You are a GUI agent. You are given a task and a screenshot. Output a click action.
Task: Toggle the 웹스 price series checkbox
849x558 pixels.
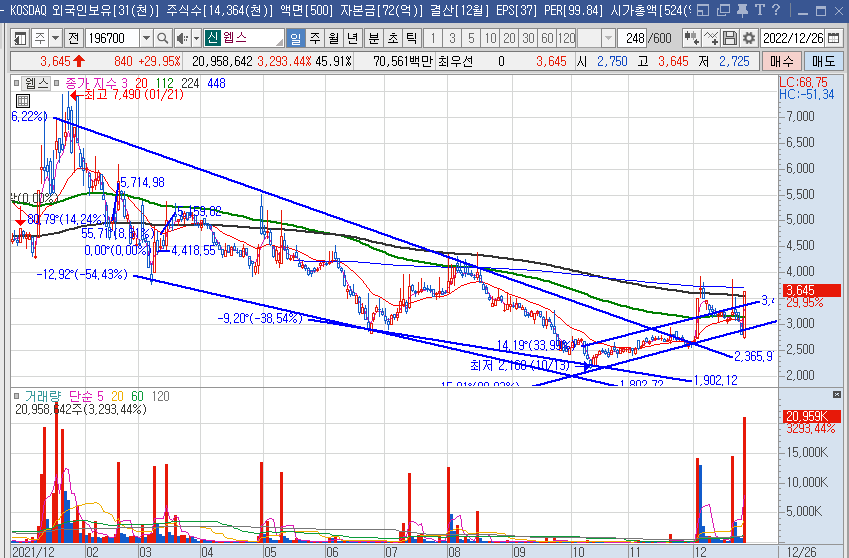17,83
